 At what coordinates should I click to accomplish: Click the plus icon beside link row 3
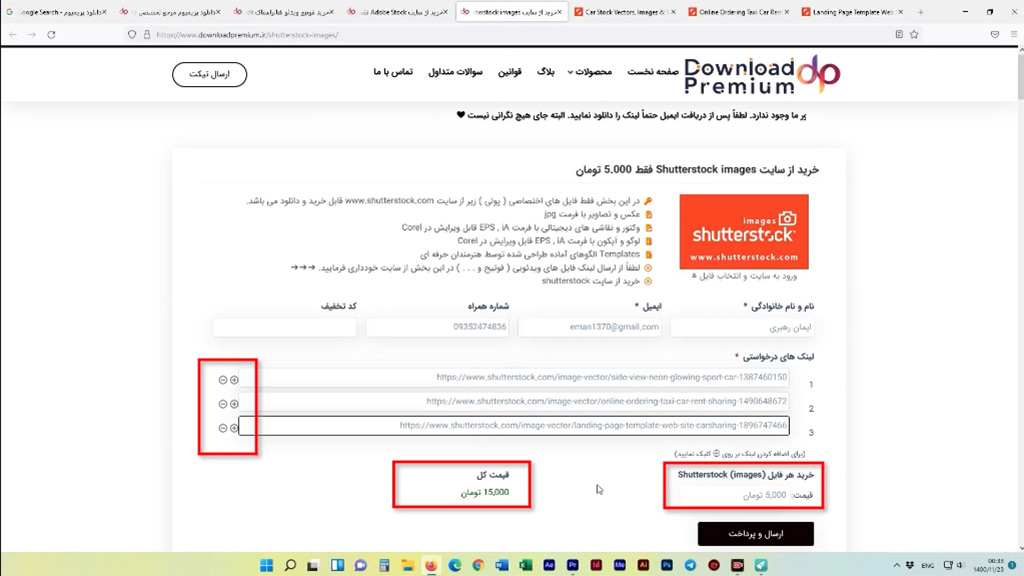coord(234,428)
